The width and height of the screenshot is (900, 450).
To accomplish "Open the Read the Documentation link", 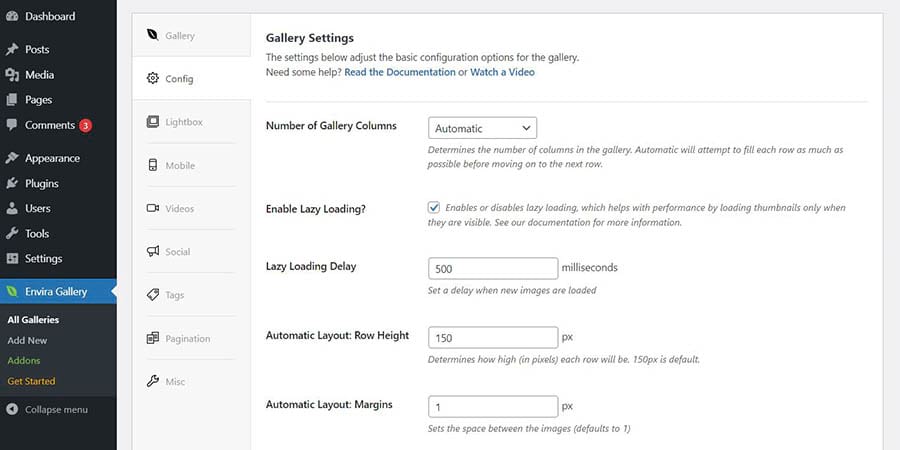I will pyautogui.click(x=399, y=72).
